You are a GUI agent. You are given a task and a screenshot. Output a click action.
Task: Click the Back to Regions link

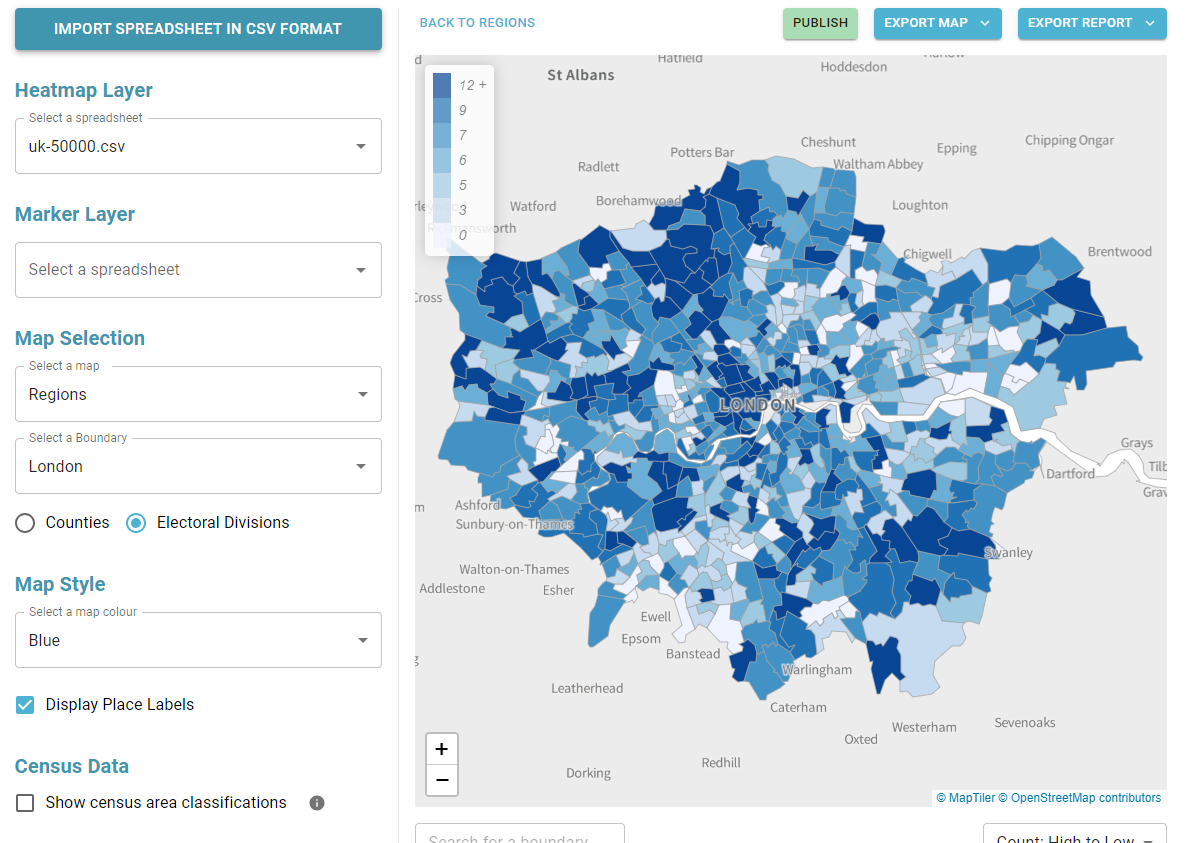[x=477, y=22]
